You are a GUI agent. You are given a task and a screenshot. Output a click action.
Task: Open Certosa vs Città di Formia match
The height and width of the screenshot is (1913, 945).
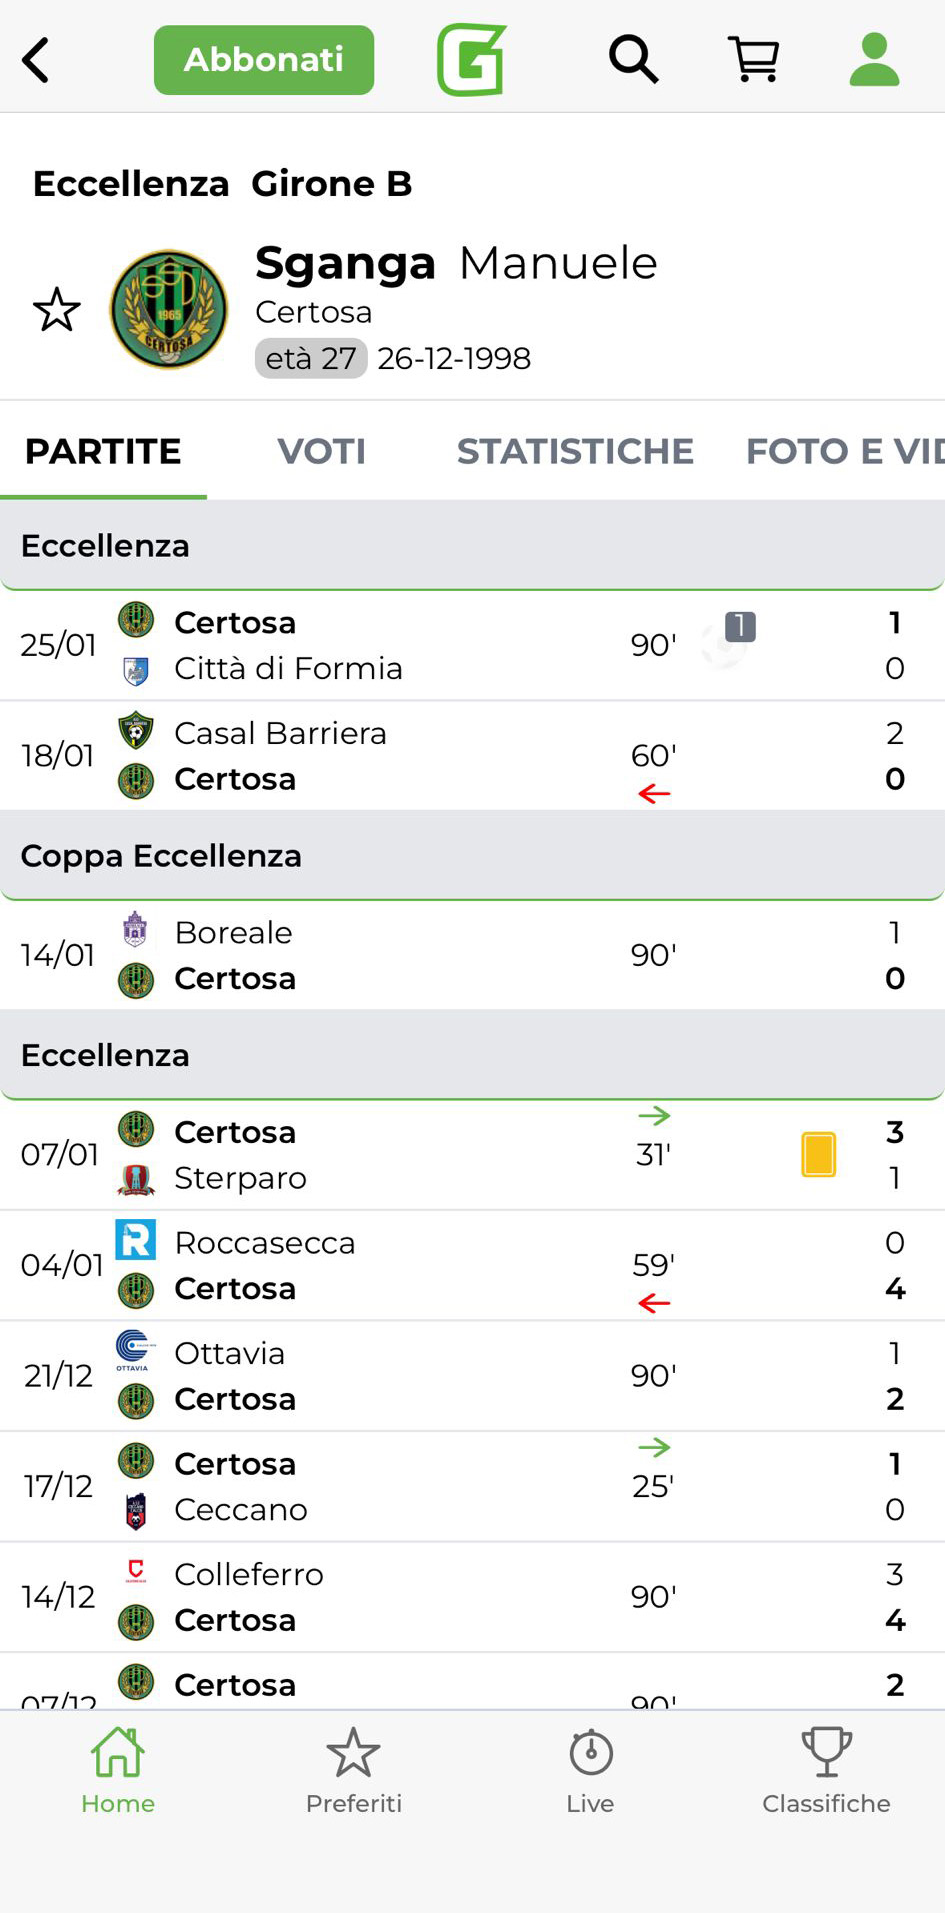(400, 645)
